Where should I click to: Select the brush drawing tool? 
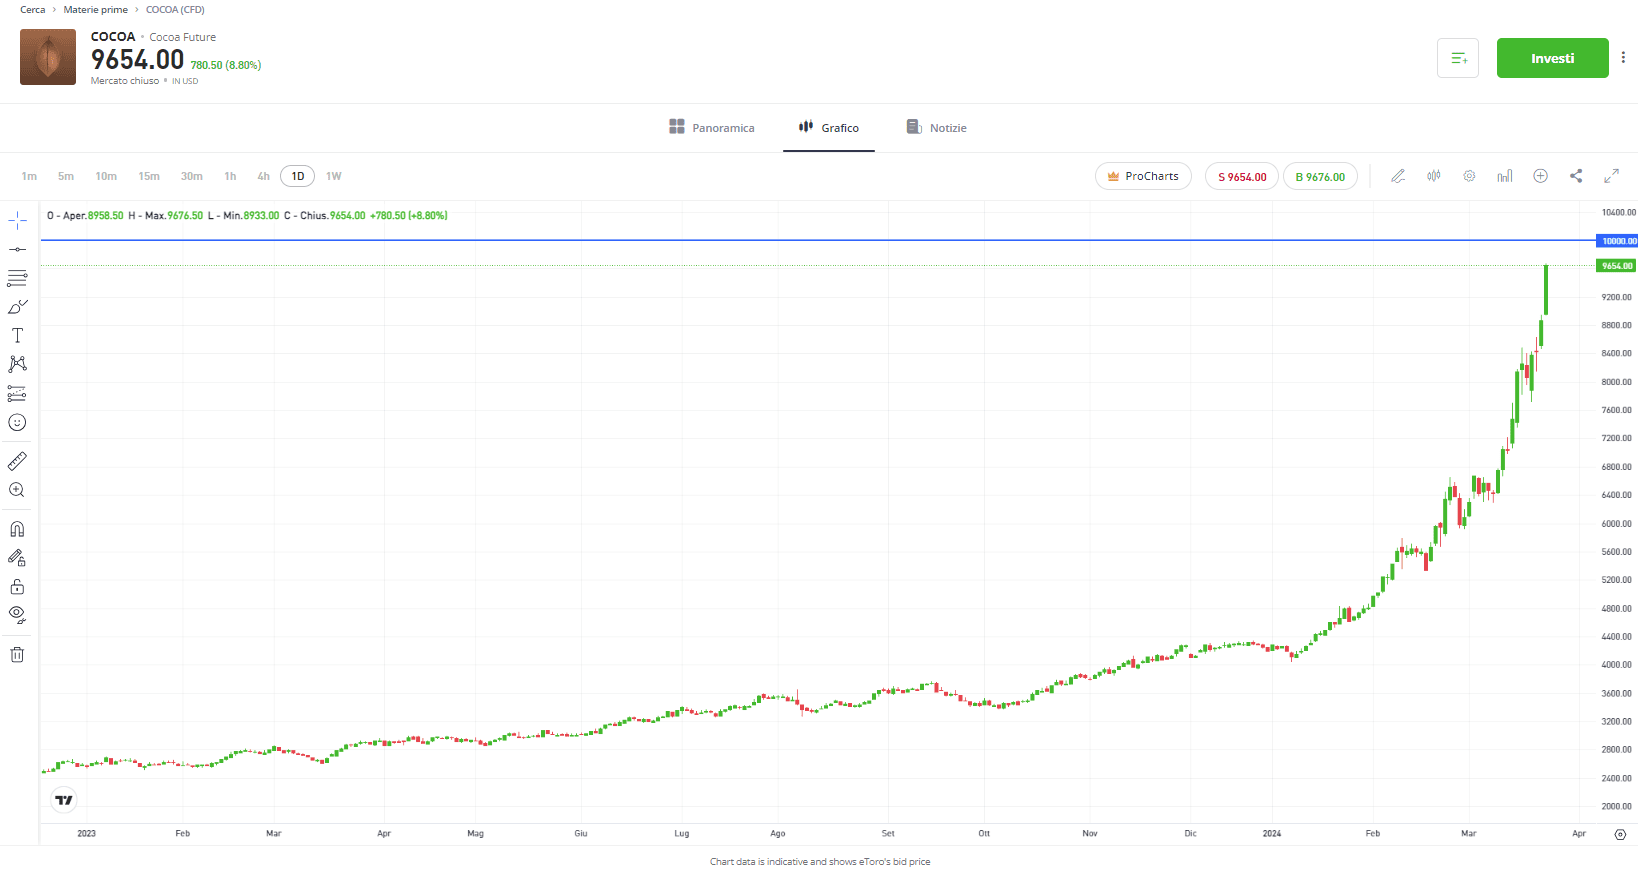pos(17,307)
